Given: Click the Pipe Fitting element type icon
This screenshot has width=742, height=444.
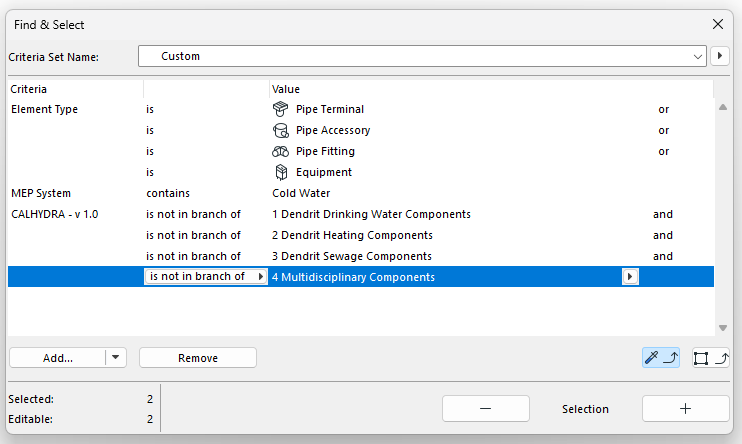Looking at the screenshot, I should 281,151.
